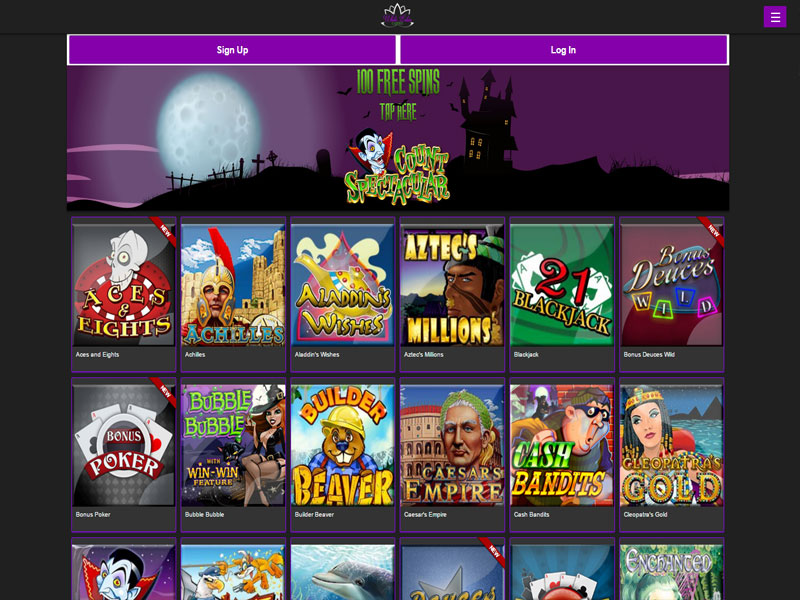Select the Aladdin's Wishes game icon
The width and height of the screenshot is (800, 600).
click(343, 294)
